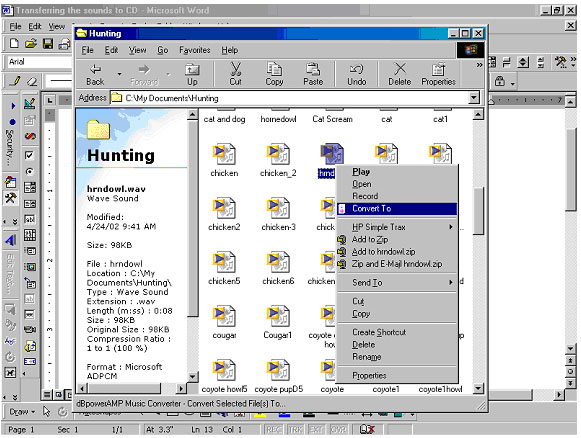Image resolution: width=581 pixels, height=438 pixels.
Task: Click info pane horizontal scrollbar right arrow
Action: point(181,388)
